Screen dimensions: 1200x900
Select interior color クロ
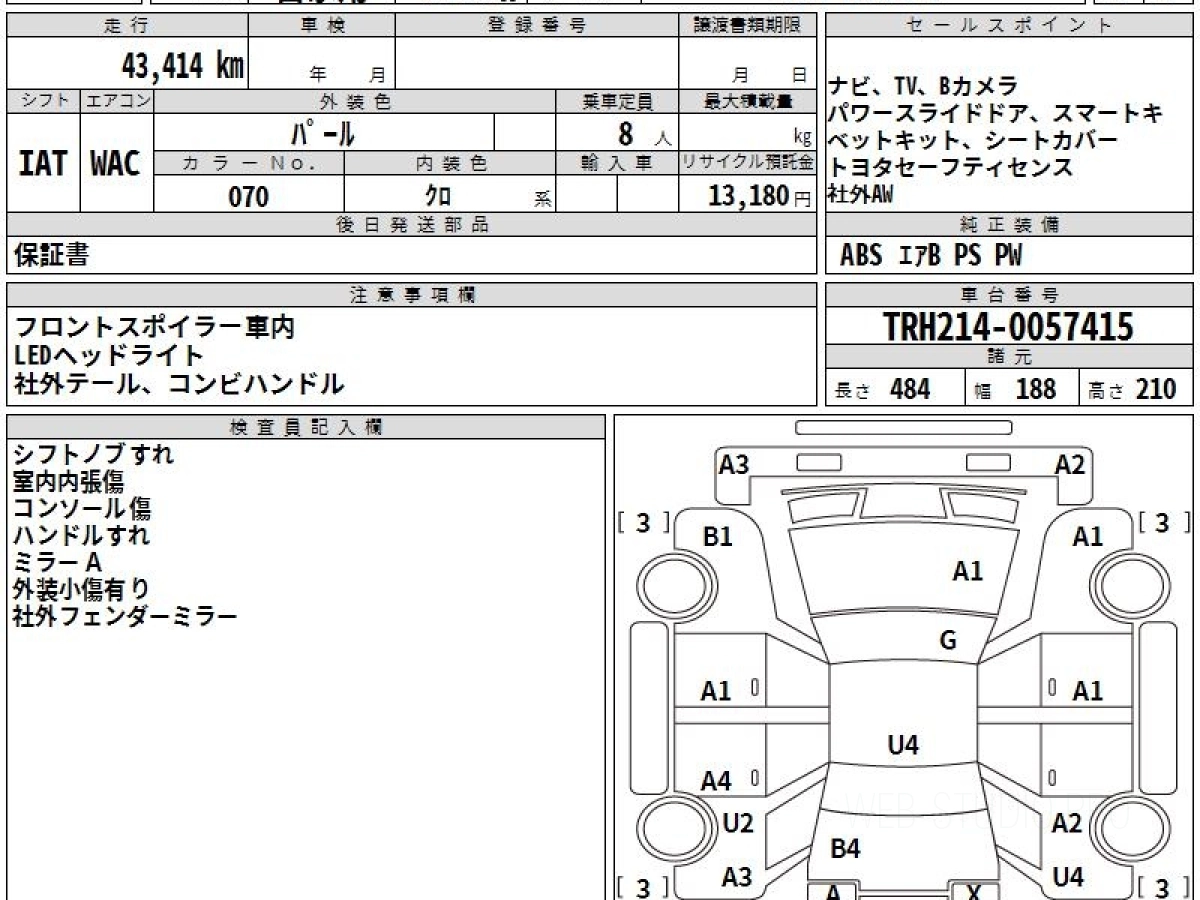pyautogui.click(x=437, y=196)
